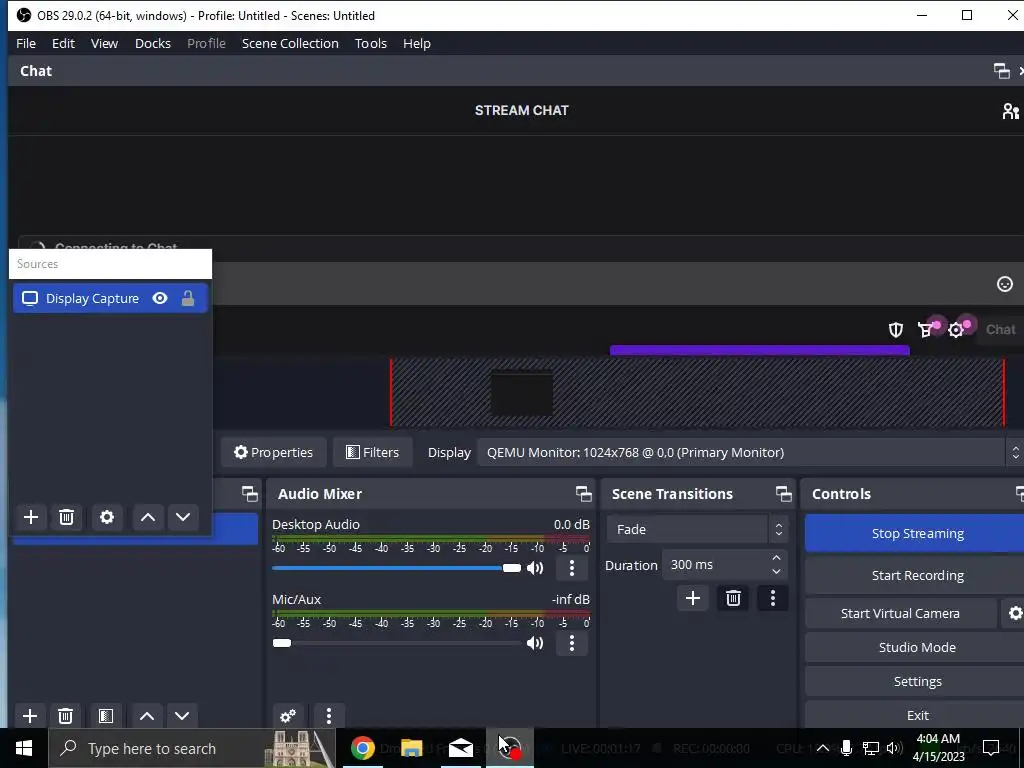Move scene up arrow
The height and width of the screenshot is (768, 1024).
click(147, 716)
